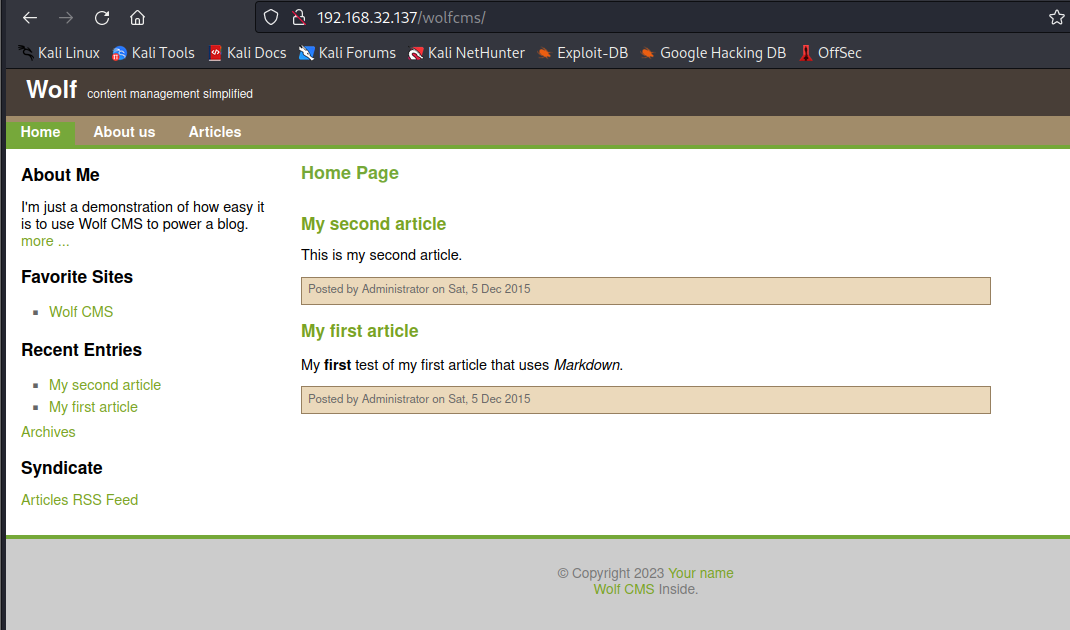Click the 'Your name' footer link
This screenshot has width=1070, height=630.
point(701,573)
